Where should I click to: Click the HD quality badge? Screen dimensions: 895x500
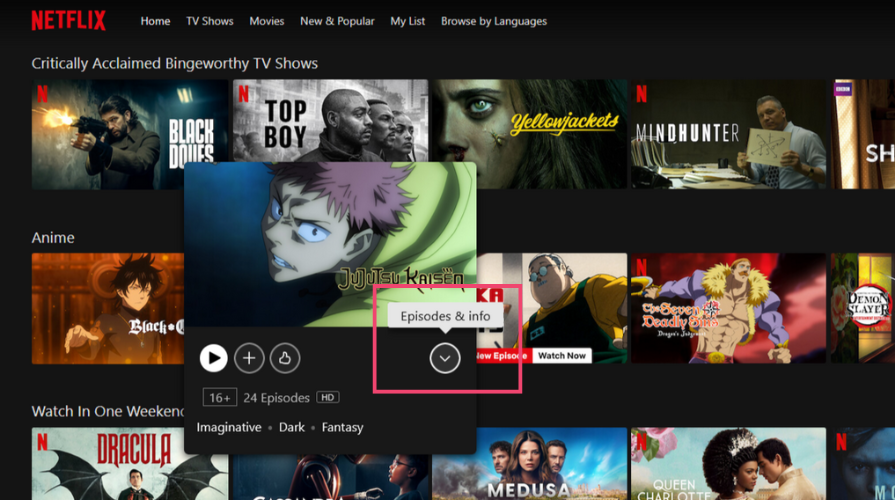point(328,397)
